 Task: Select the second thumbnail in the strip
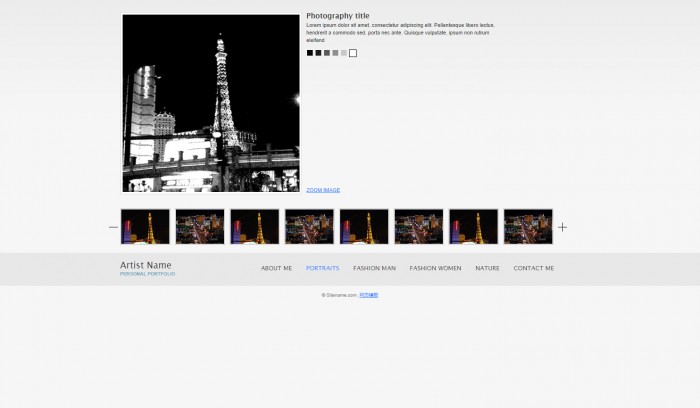tap(200, 227)
